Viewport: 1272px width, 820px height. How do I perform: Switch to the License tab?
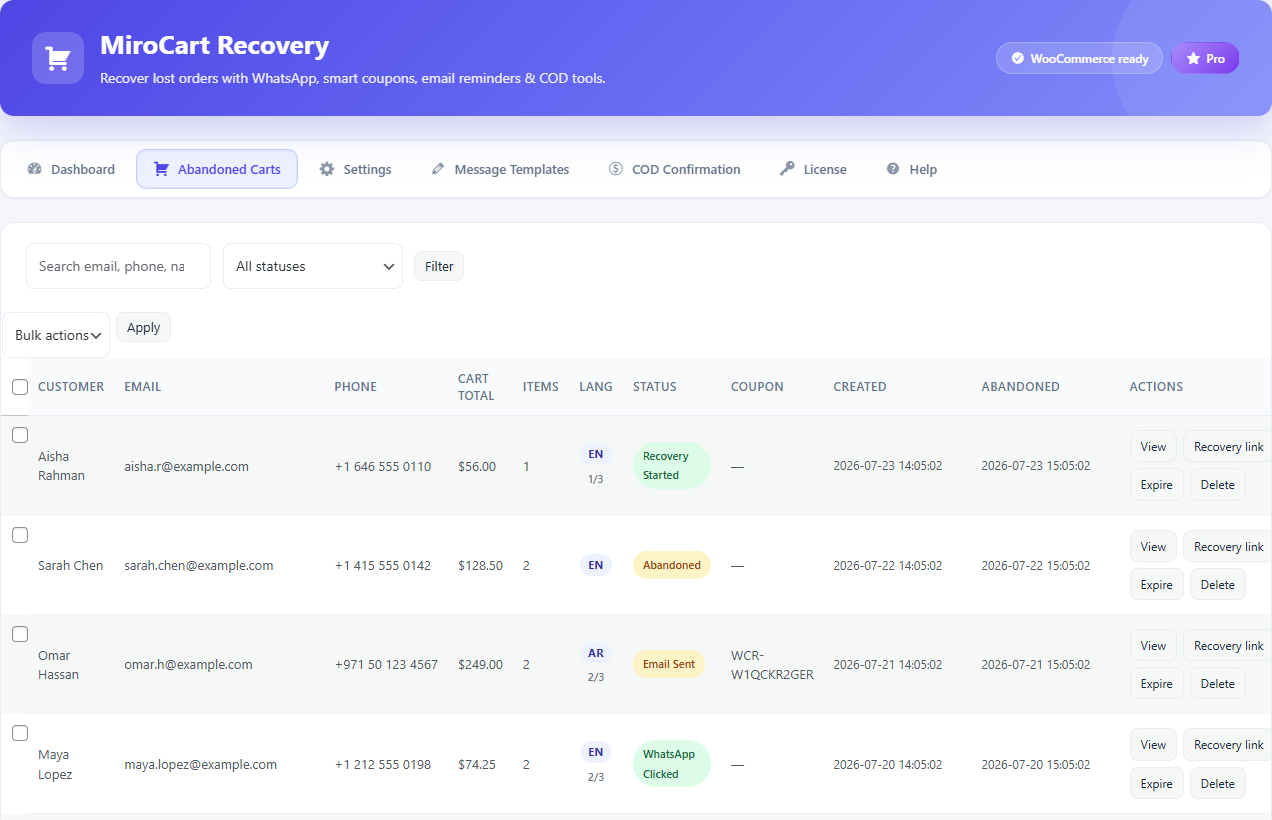pyautogui.click(x=813, y=169)
